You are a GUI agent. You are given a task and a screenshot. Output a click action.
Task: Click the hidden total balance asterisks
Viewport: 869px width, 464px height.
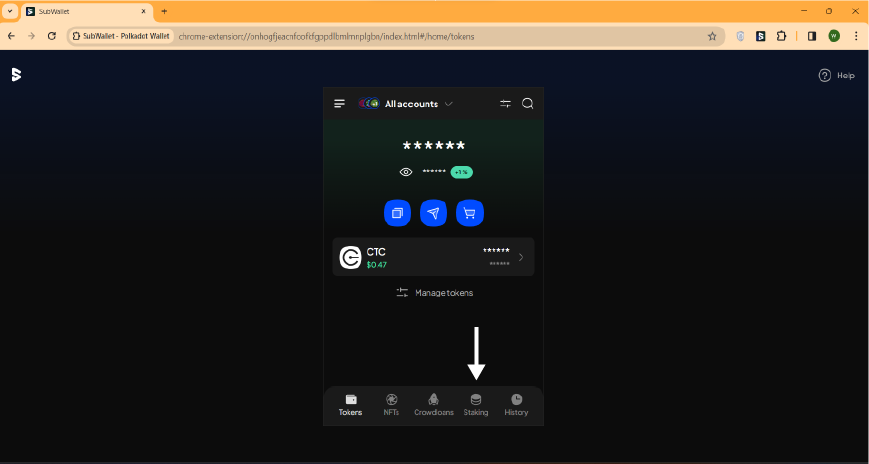click(x=433, y=146)
